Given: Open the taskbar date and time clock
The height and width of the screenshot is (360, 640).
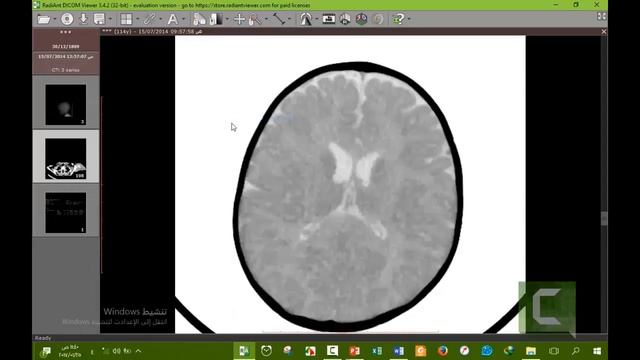Looking at the screenshot, I should click(69, 351).
